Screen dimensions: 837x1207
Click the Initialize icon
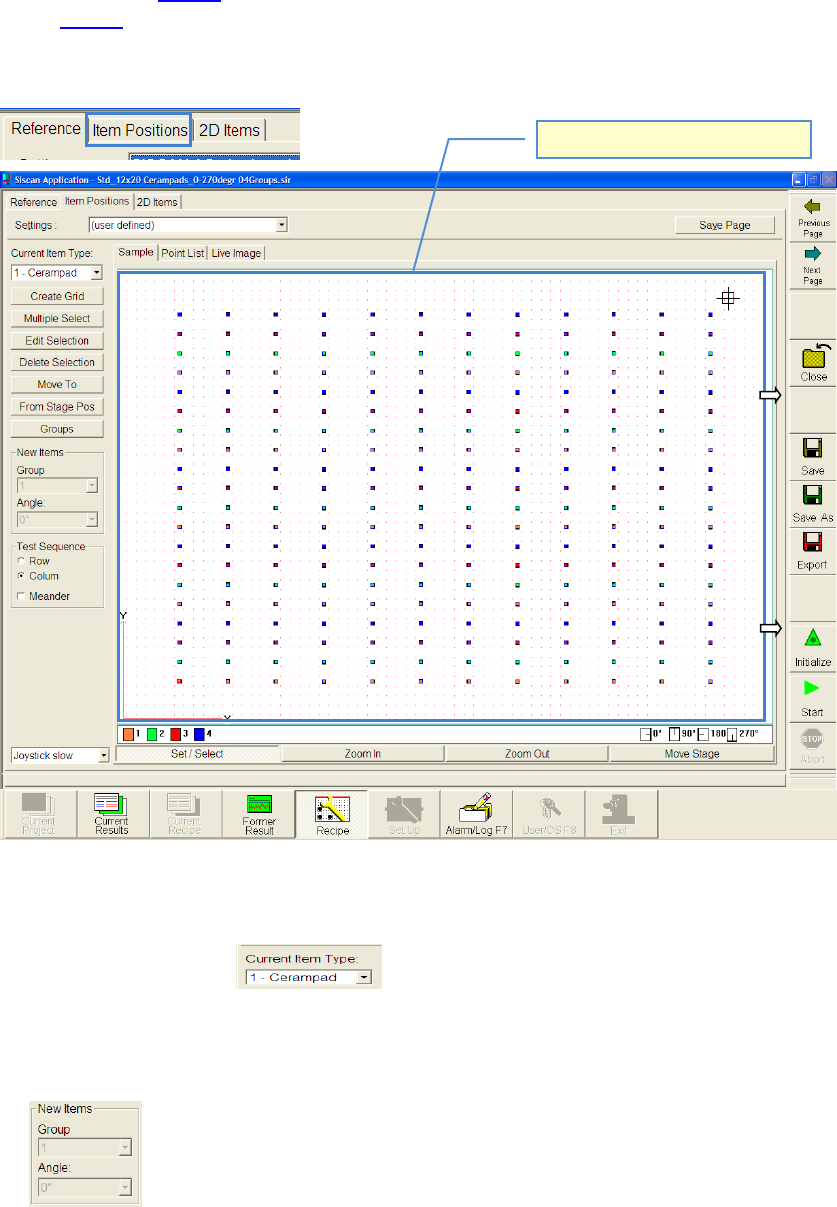(x=813, y=638)
